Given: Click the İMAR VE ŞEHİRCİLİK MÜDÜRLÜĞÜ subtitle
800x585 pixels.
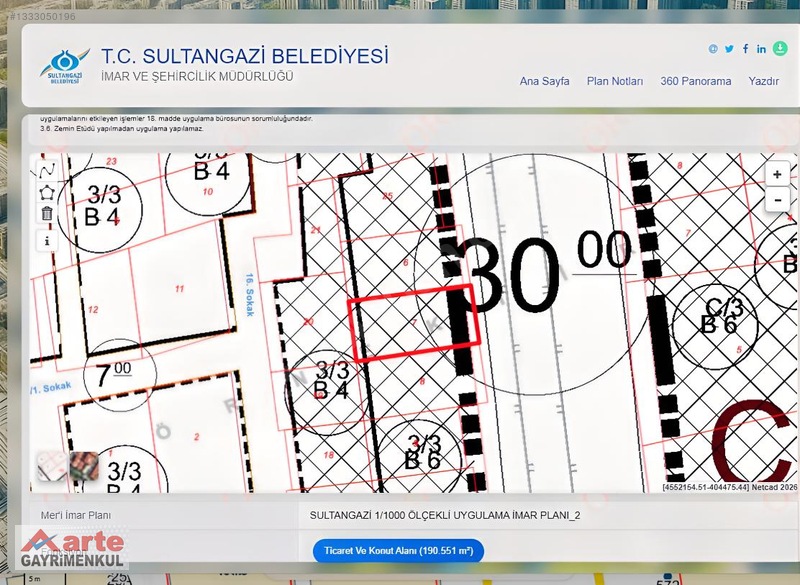Looking at the screenshot, I should [197, 77].
